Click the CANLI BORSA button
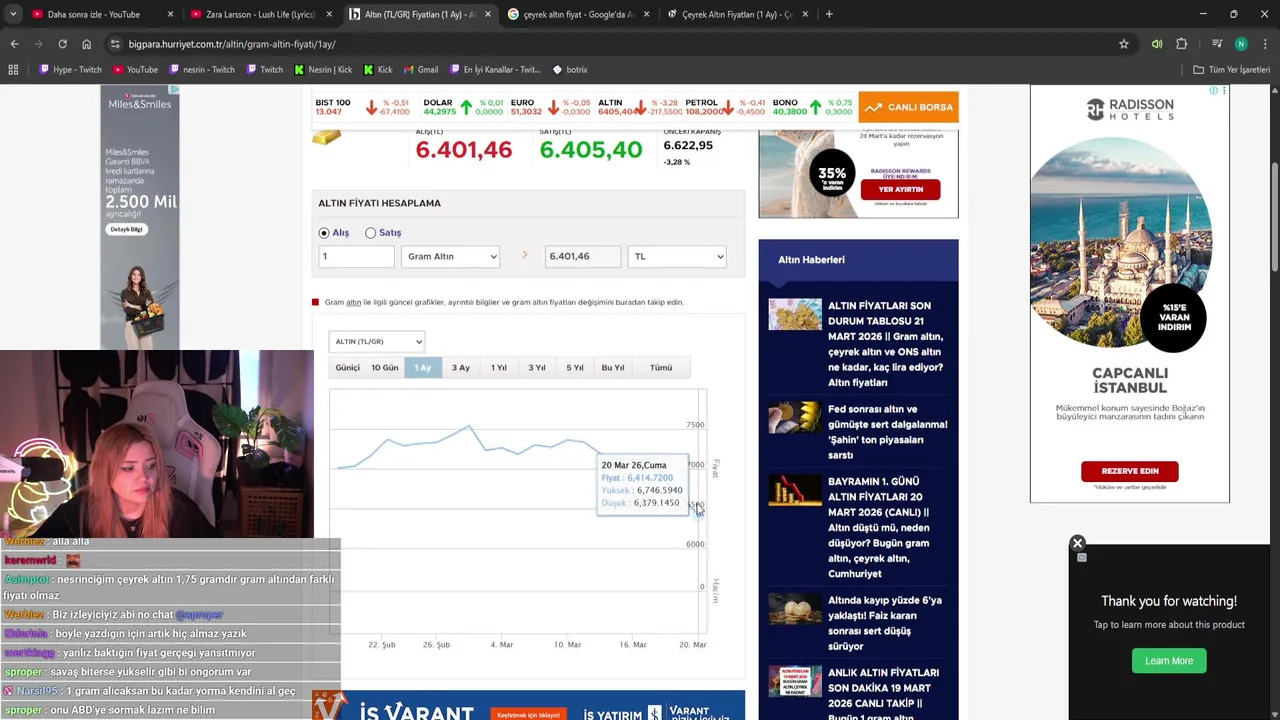1280x720 pixels. pyautogui.click(x=908, y=107)
